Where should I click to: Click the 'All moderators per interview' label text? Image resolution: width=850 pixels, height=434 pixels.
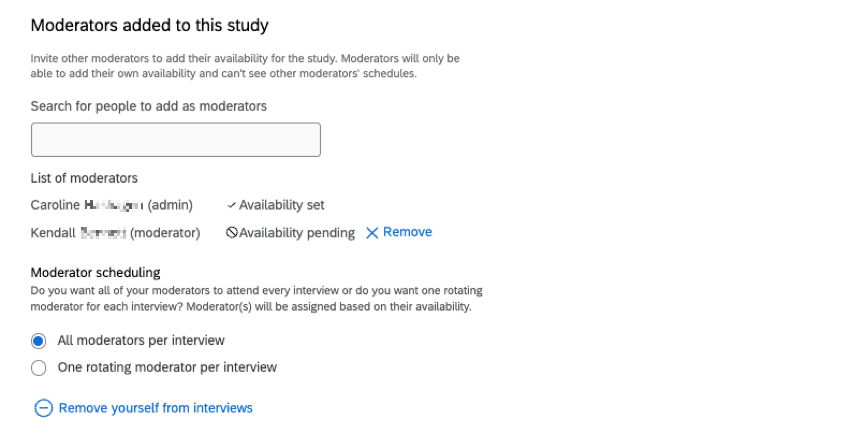141,341
